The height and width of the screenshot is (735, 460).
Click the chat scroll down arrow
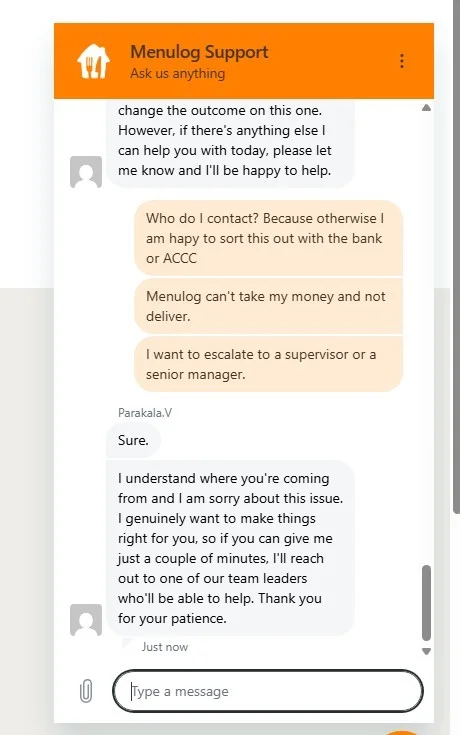point(426,651)
